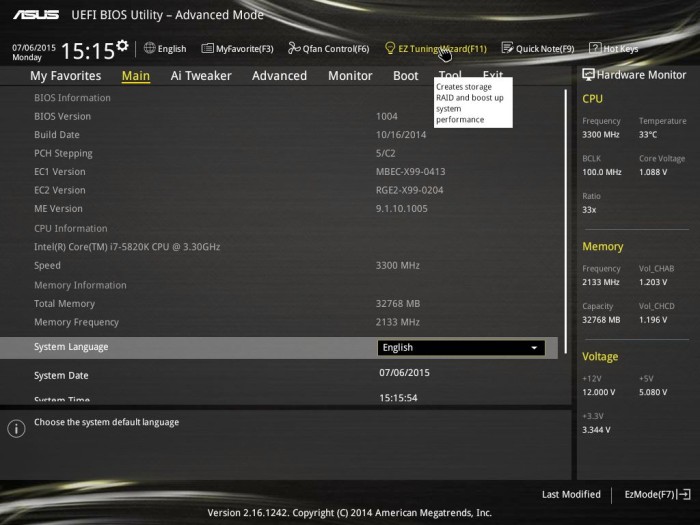Click Last Modified button
The image size is (700, 525).
(x=571, y=494)
